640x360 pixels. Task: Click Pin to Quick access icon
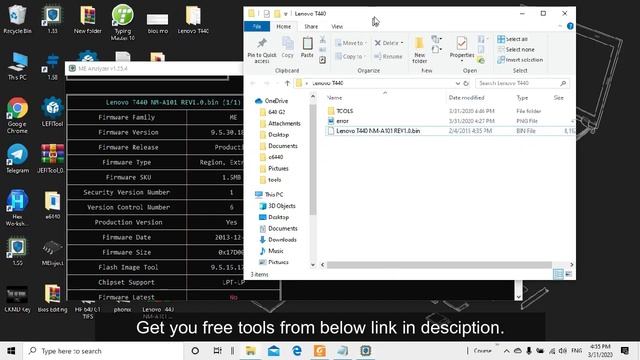(262, 50)
